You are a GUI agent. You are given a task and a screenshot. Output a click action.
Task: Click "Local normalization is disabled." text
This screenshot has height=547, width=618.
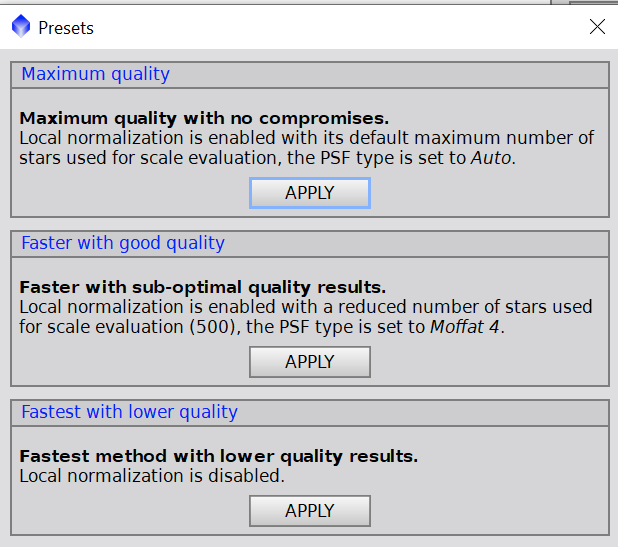click(x=152, y=476)
